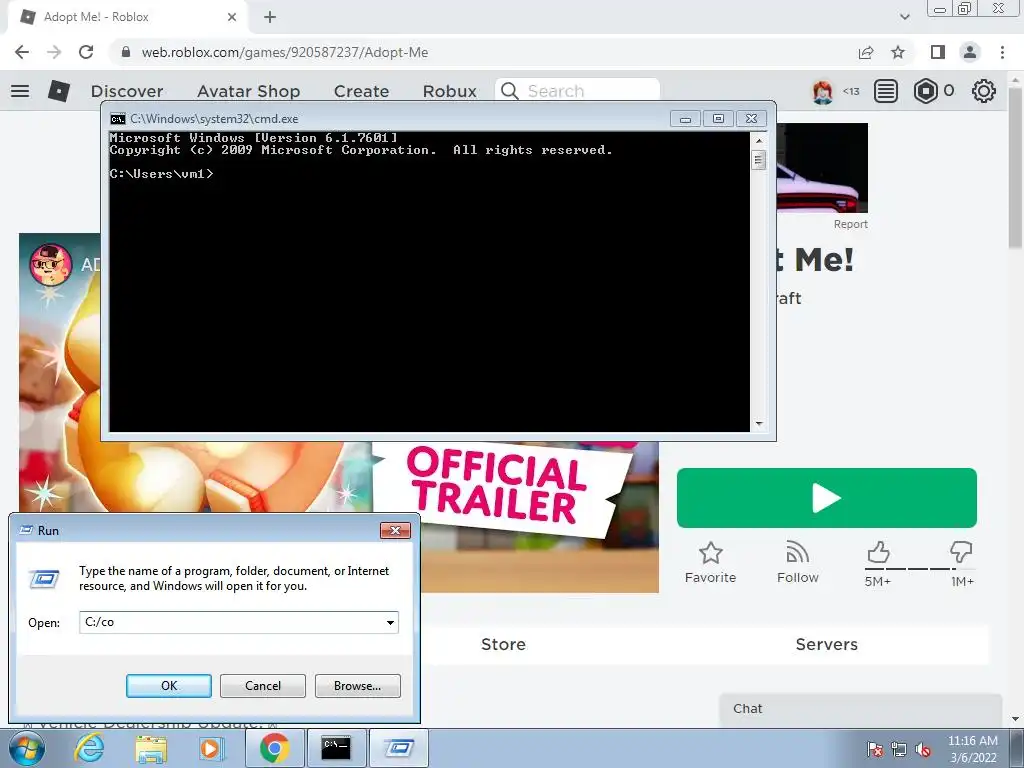Open the Avatar Shop menu item
Viewport: 1024px width, 768px height.
coord(248,91)
